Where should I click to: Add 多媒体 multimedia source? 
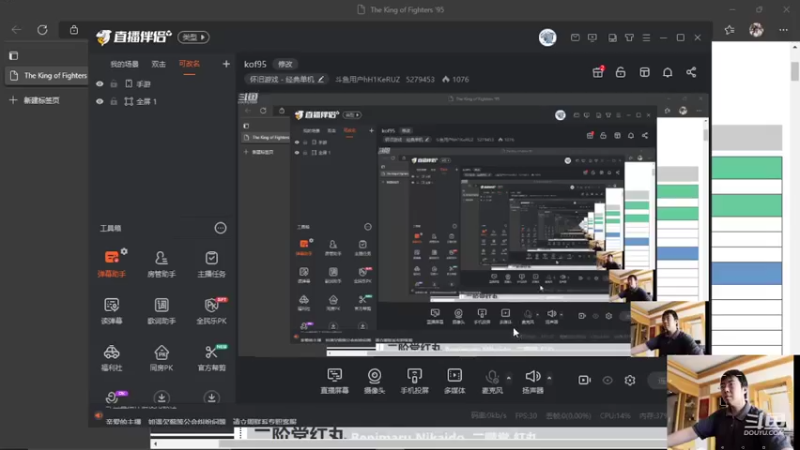[454, 381]
